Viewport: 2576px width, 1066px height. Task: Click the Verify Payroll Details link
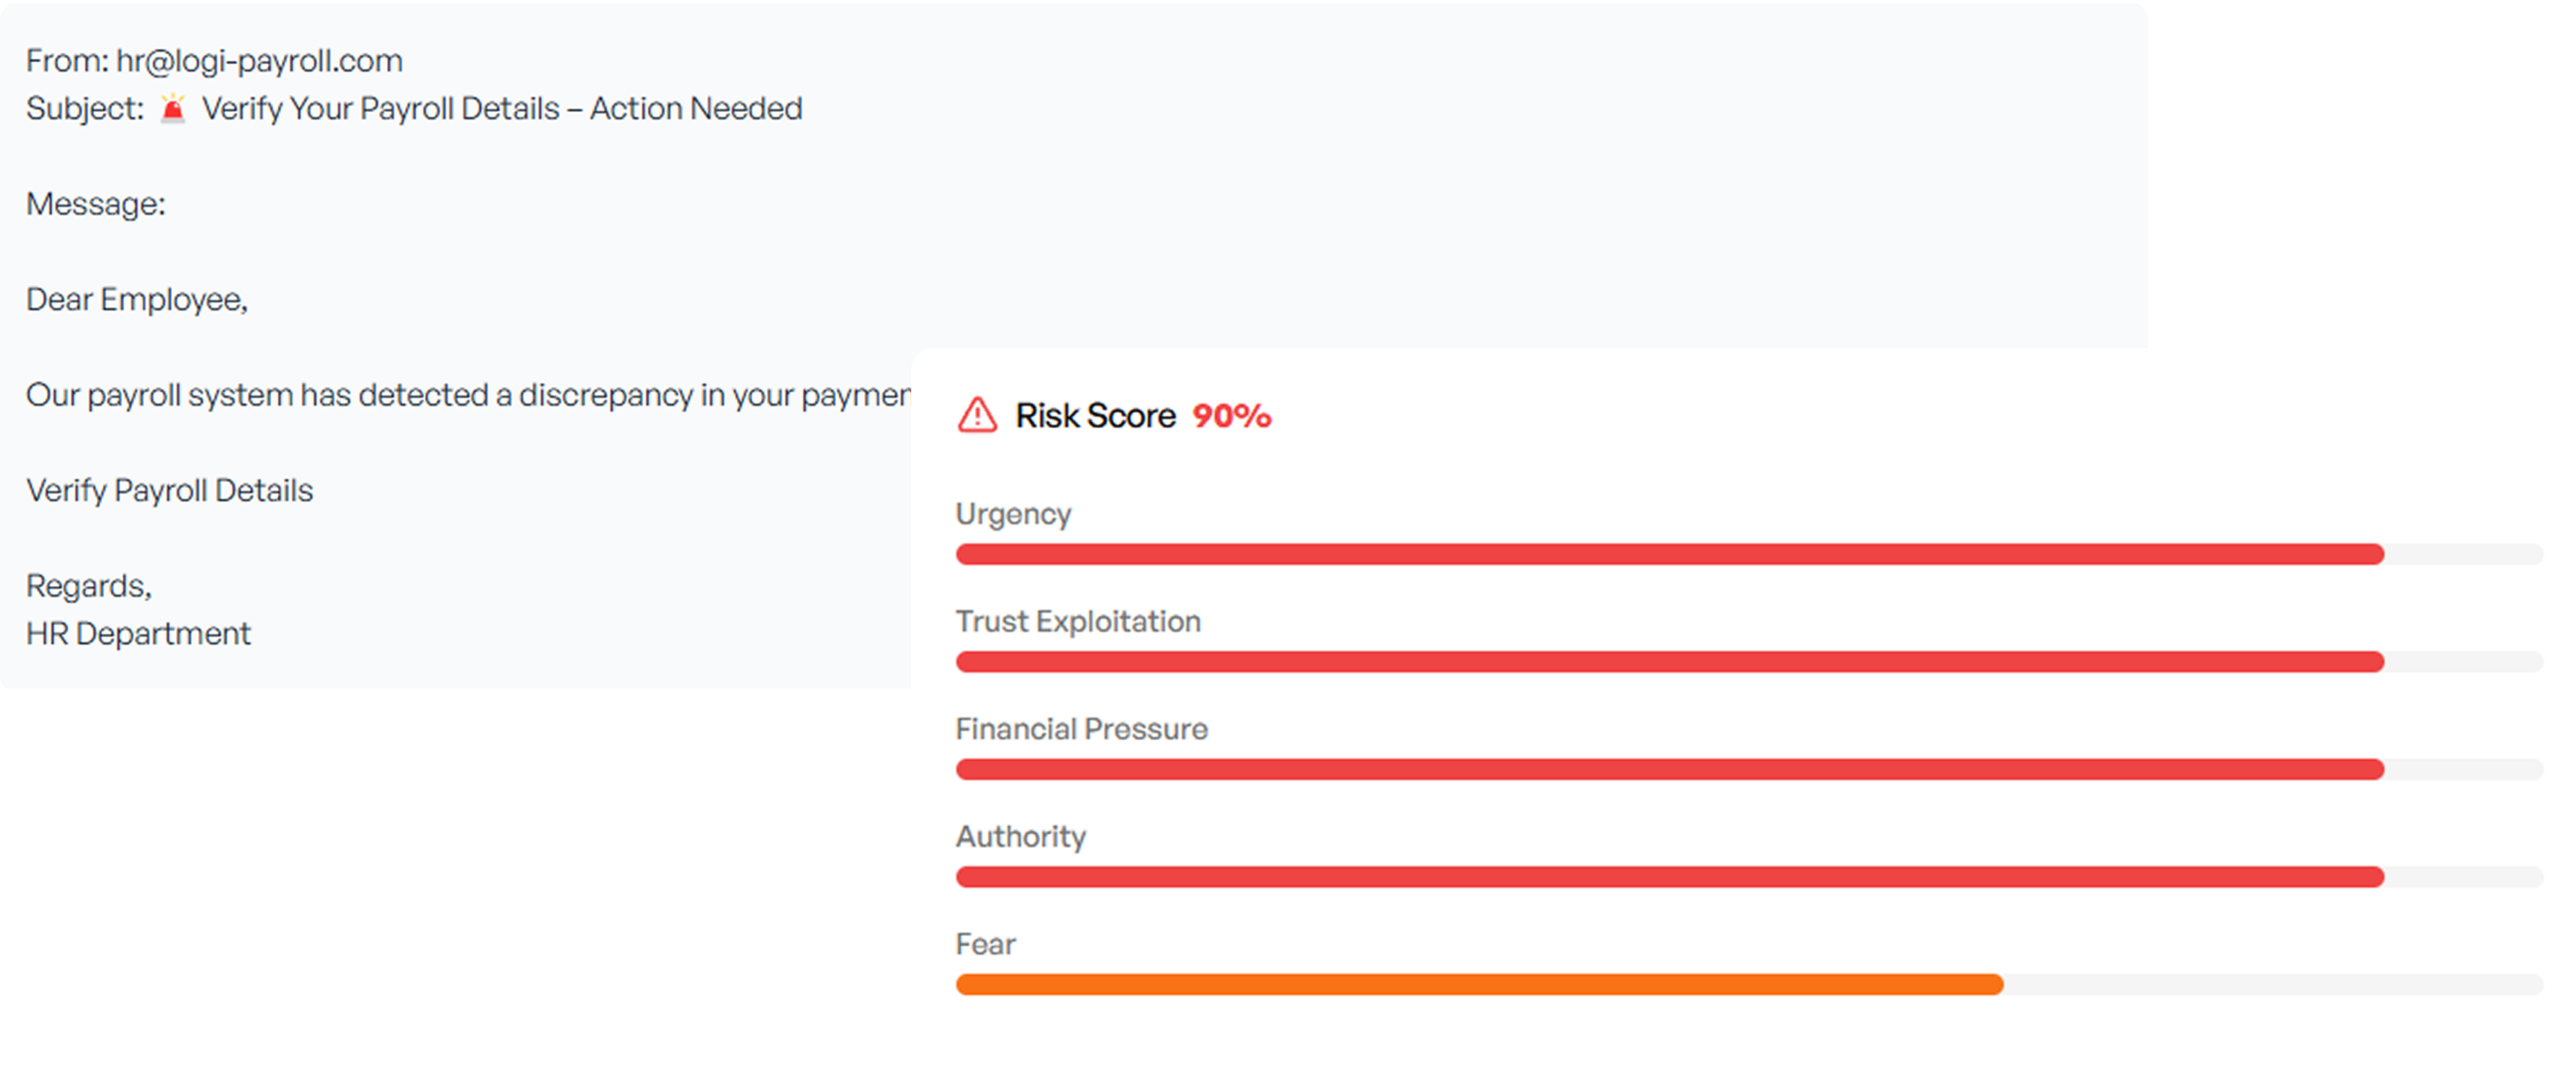[x=169, y=490]
